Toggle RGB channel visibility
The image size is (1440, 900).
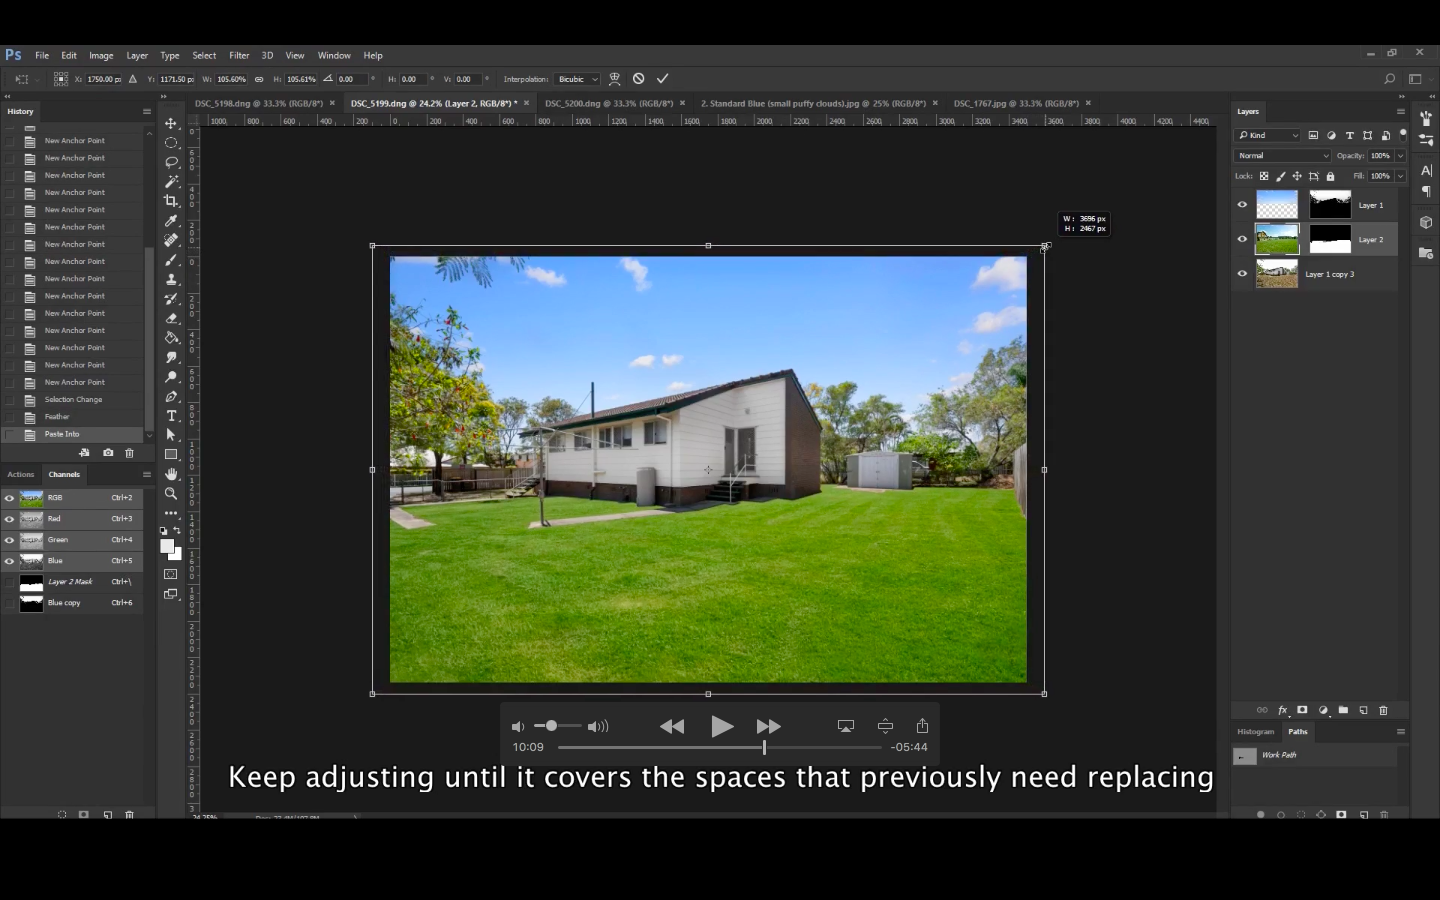(9, 498)
